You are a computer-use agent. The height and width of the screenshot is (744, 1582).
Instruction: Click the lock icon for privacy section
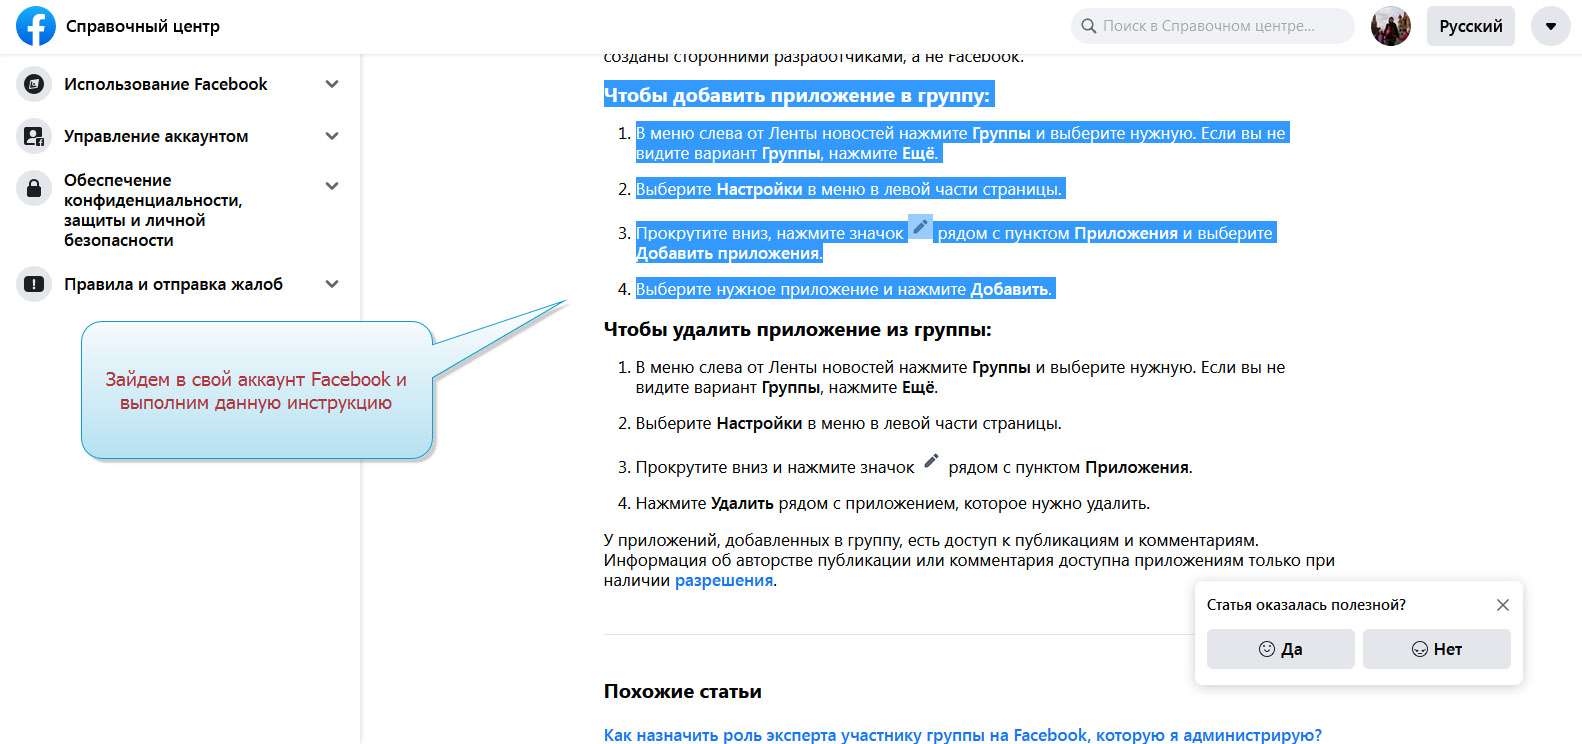click(x=34, y=188)
